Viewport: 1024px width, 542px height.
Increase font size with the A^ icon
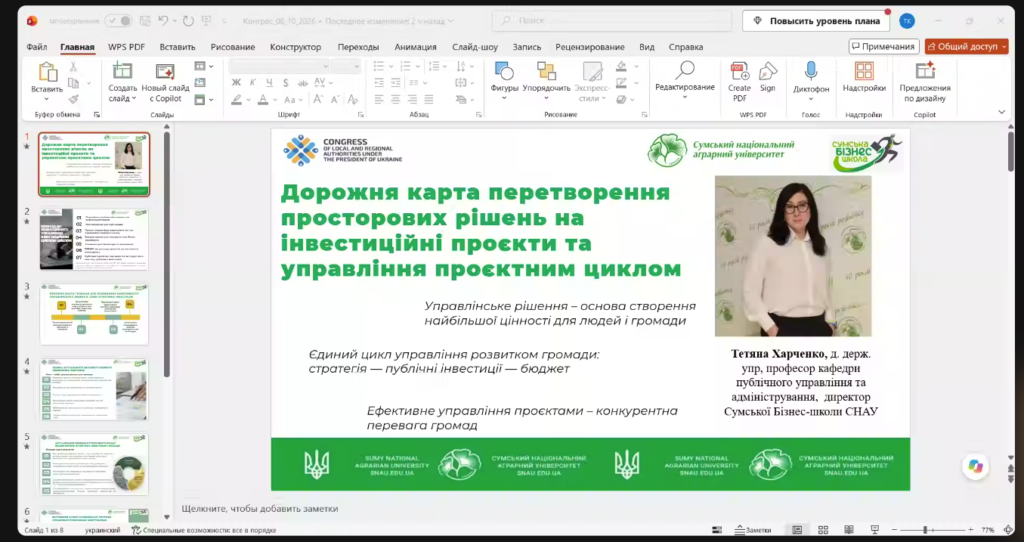point(317,99)
